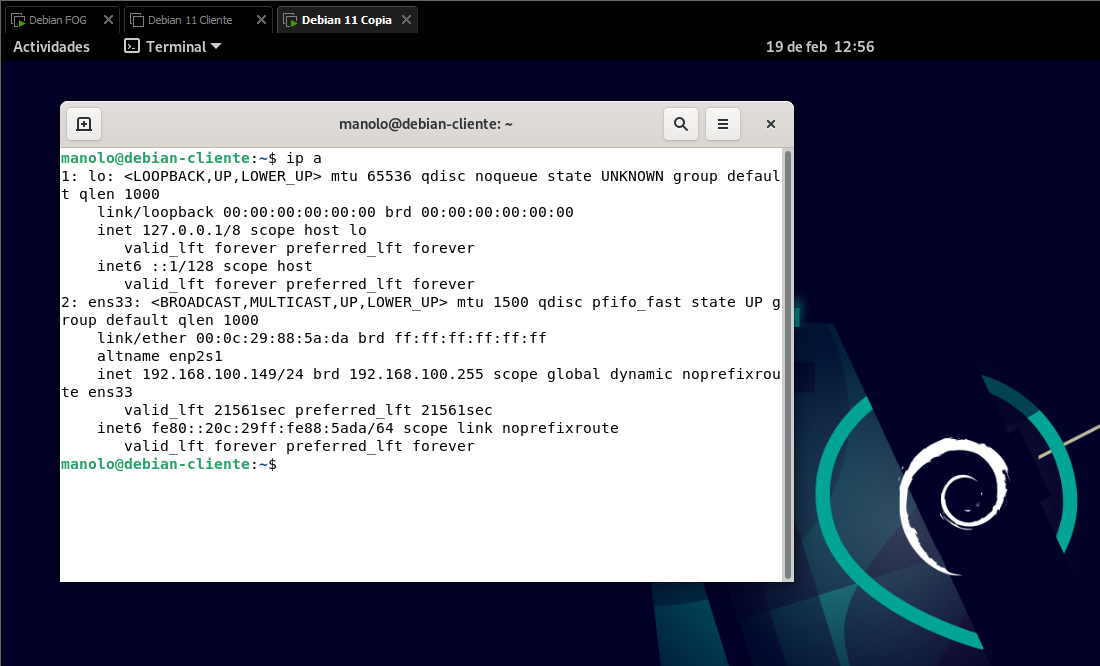Open a new terminal tab
The height and width of the screenshot is (666, 1100).
[84, 124]
